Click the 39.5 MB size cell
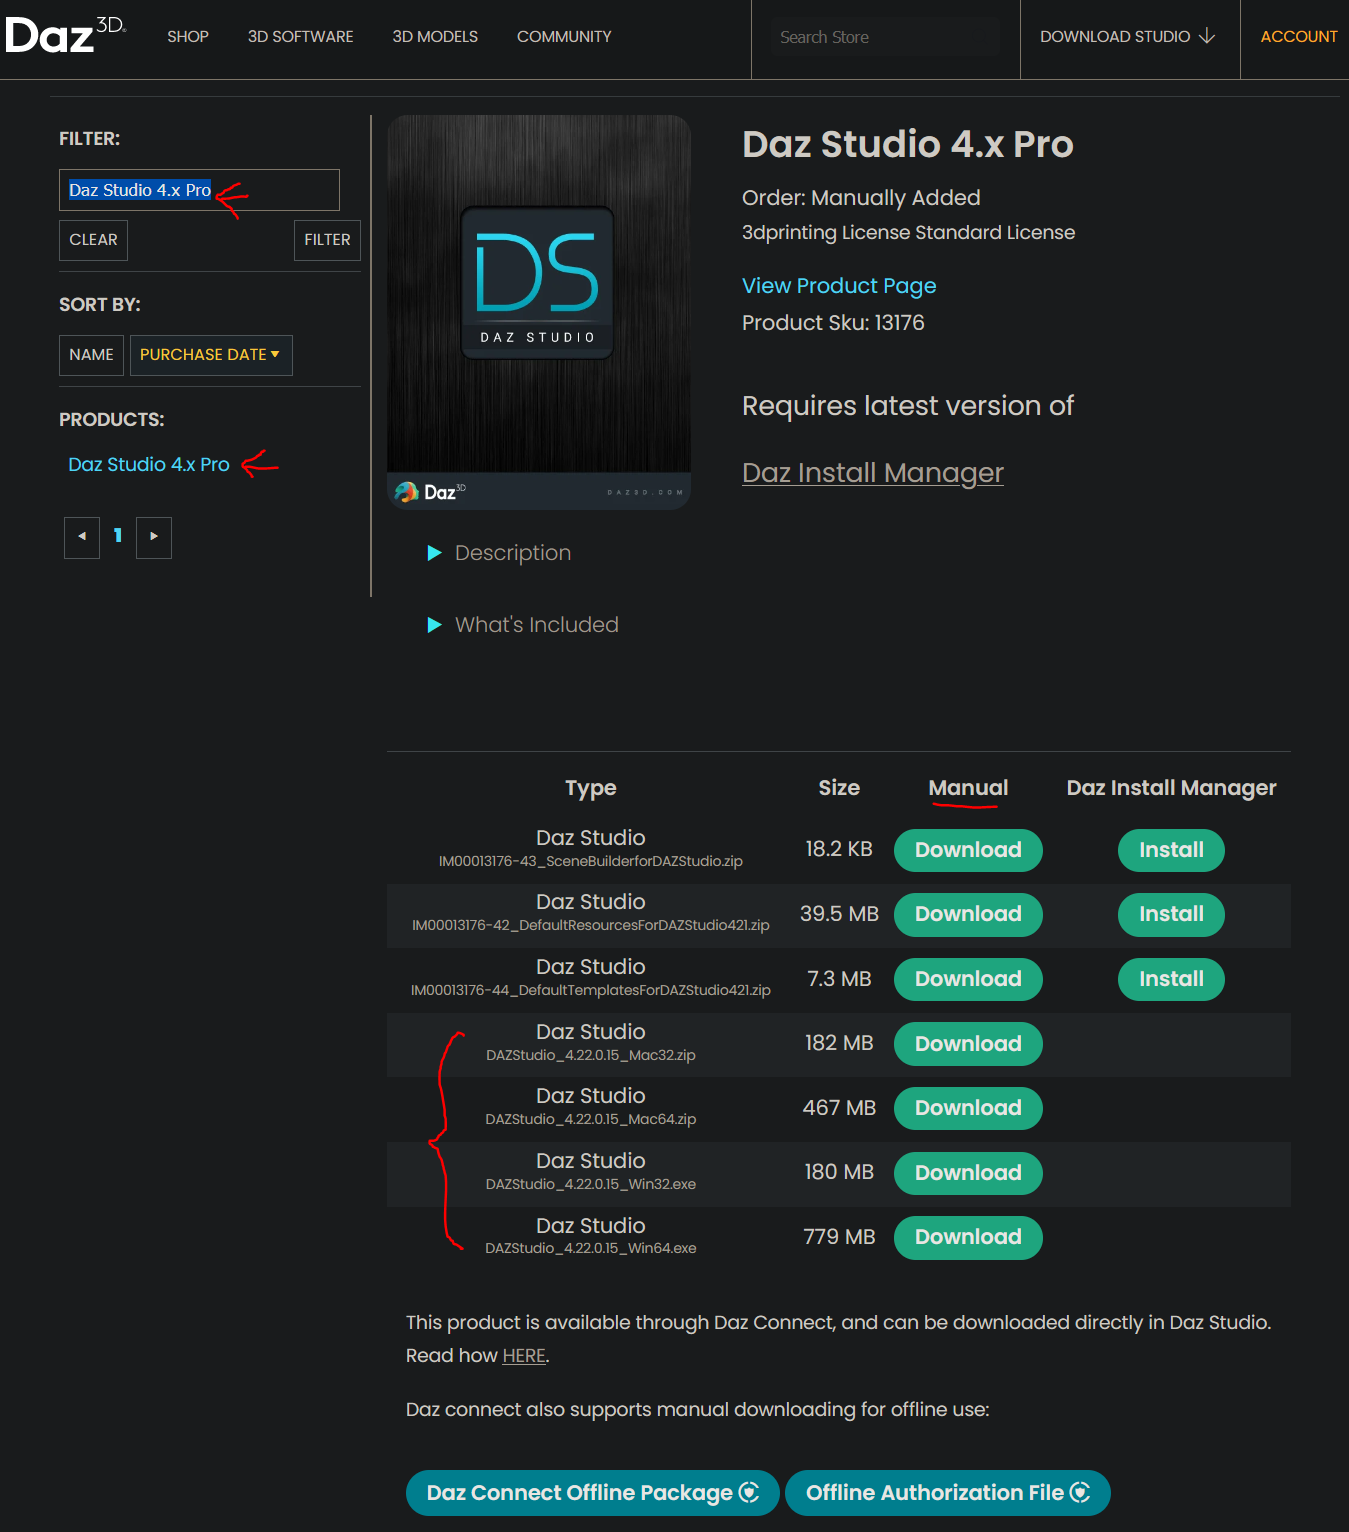This screenshot has width=1349, height=1532. [839, 914]
